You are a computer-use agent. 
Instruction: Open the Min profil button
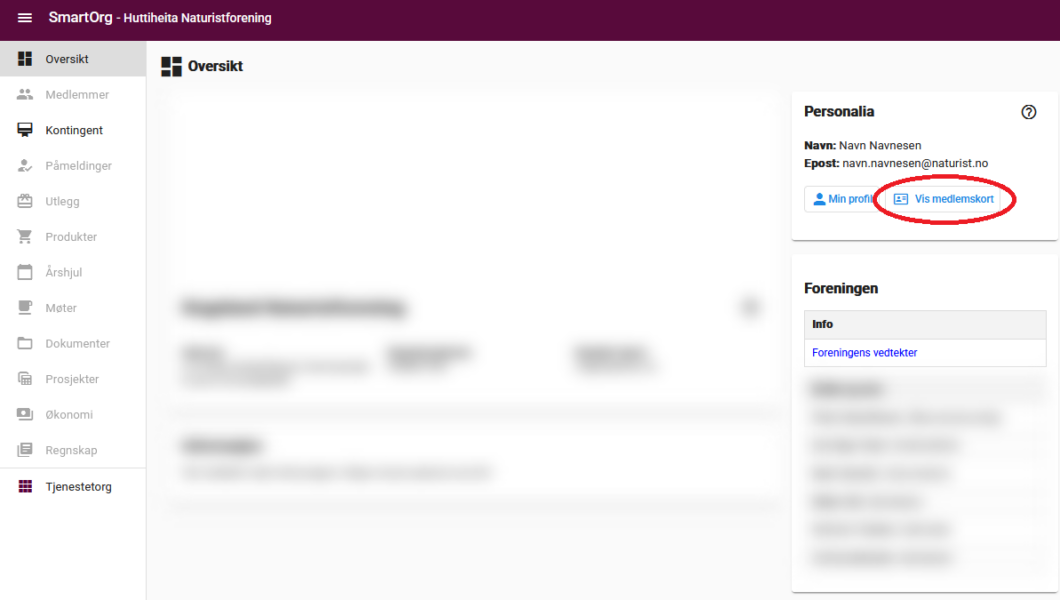842,199
